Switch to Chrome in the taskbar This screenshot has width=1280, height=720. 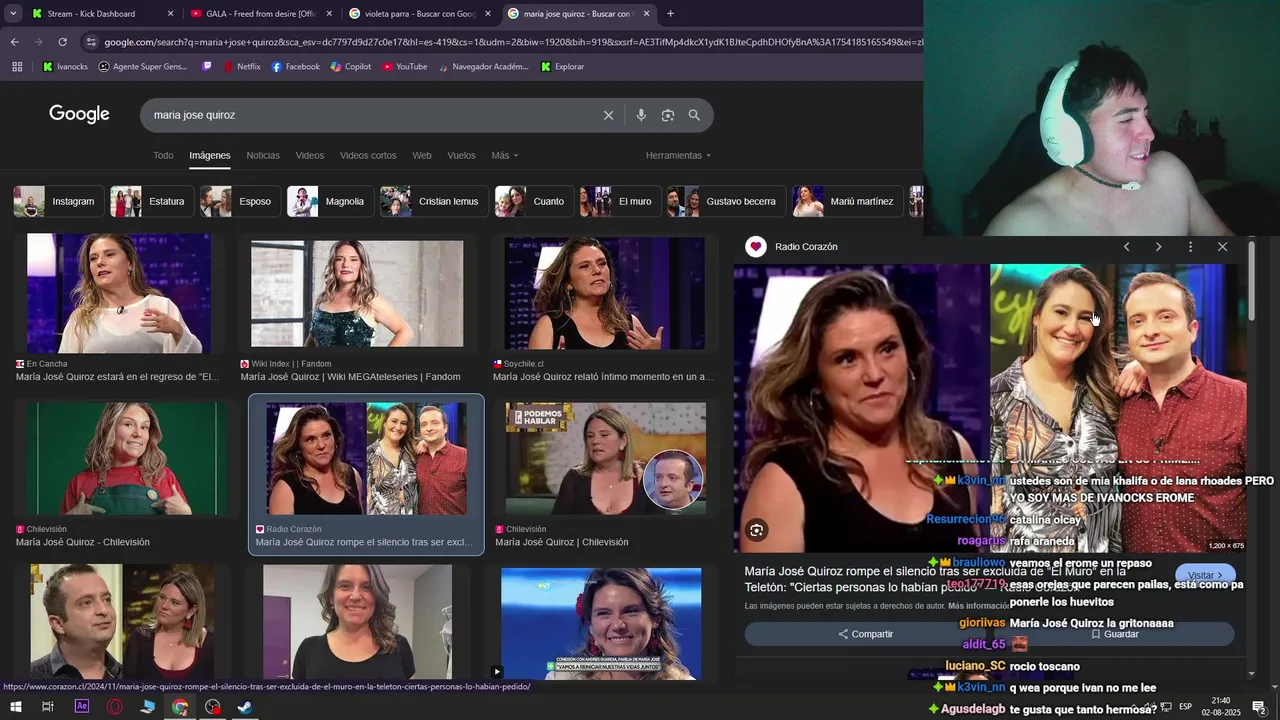180,707
